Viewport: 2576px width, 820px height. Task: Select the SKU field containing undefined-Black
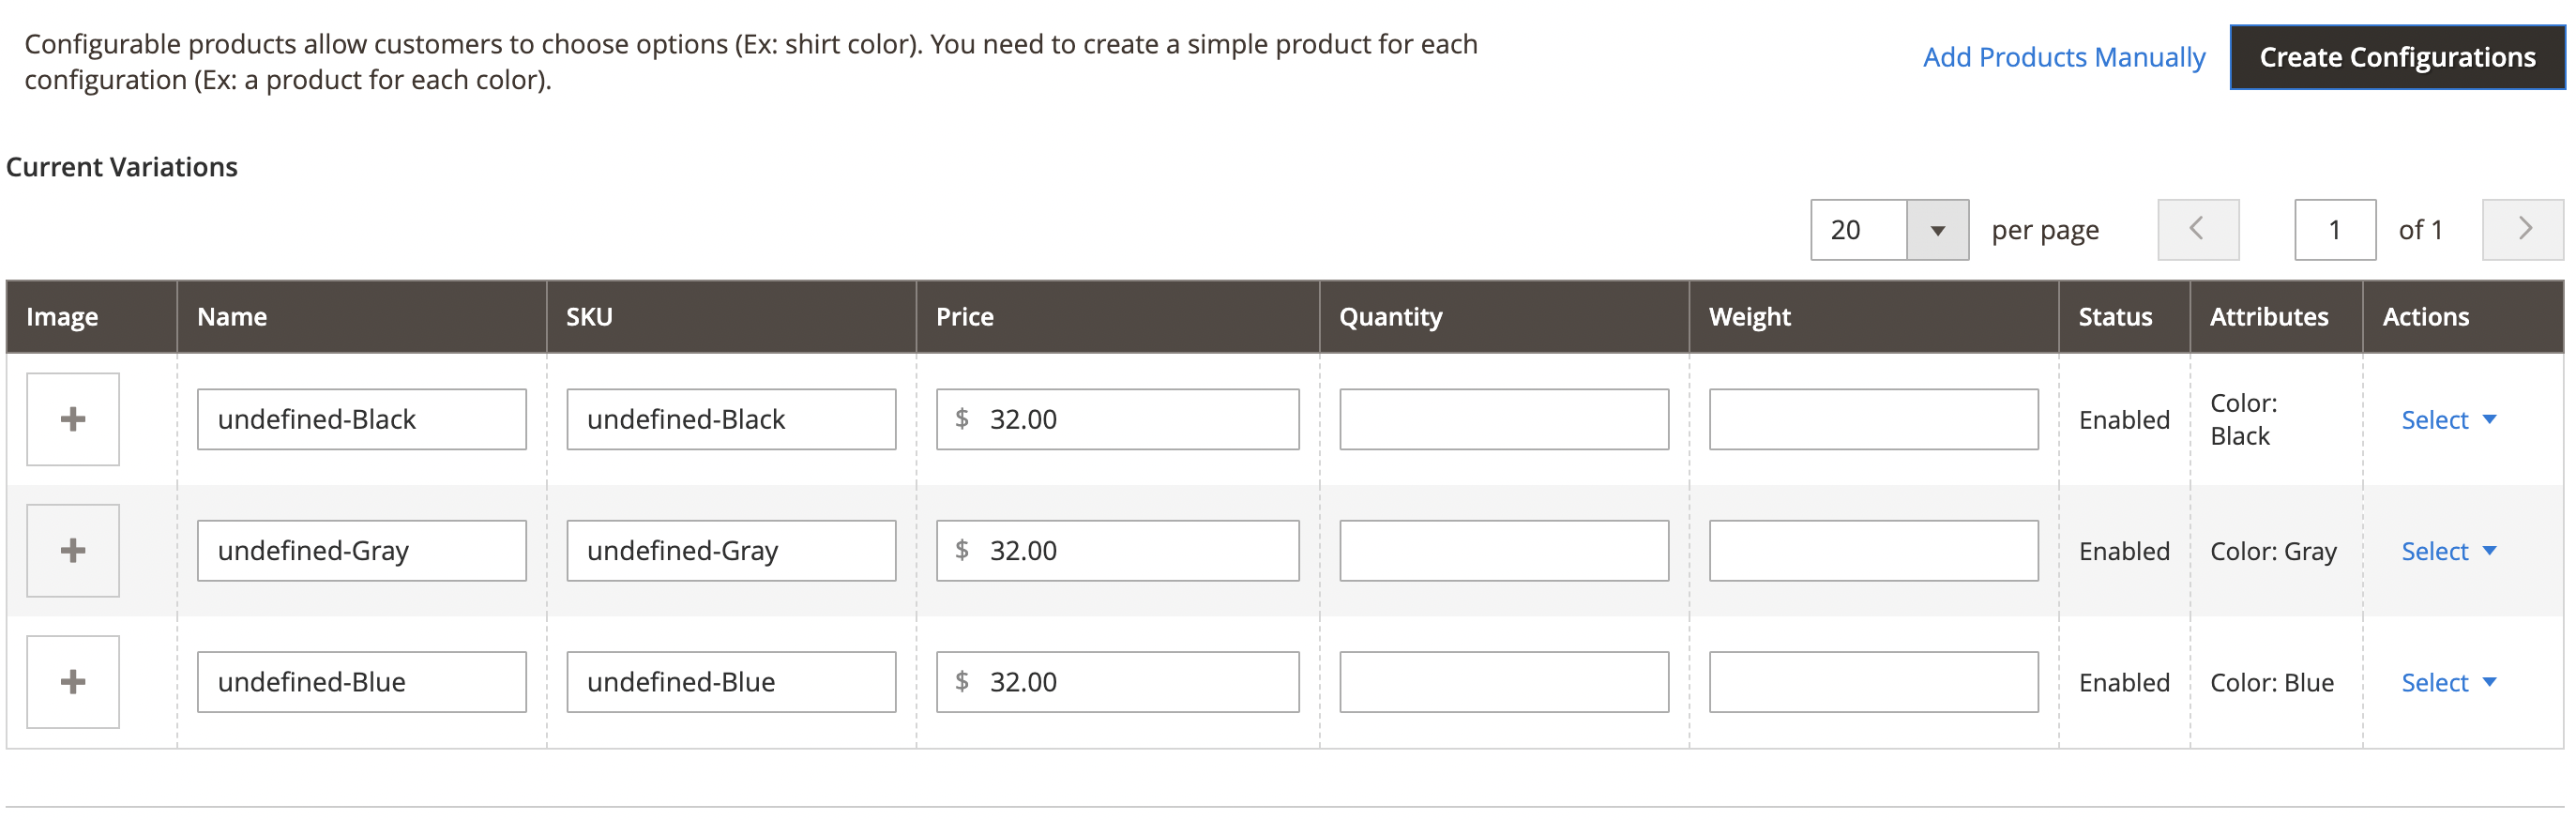pos(731,419)
